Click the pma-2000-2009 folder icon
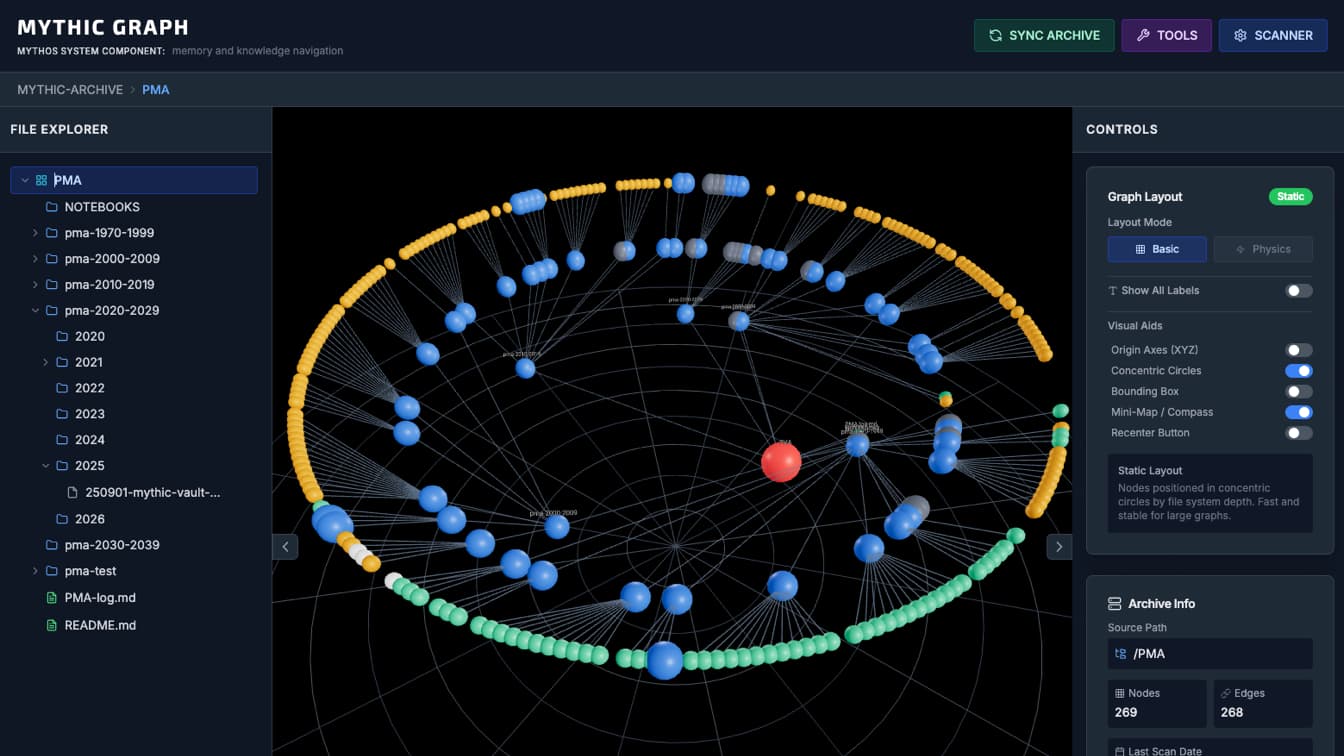The width and height of the screenshot is (1344, 756). tap(52, 259)
